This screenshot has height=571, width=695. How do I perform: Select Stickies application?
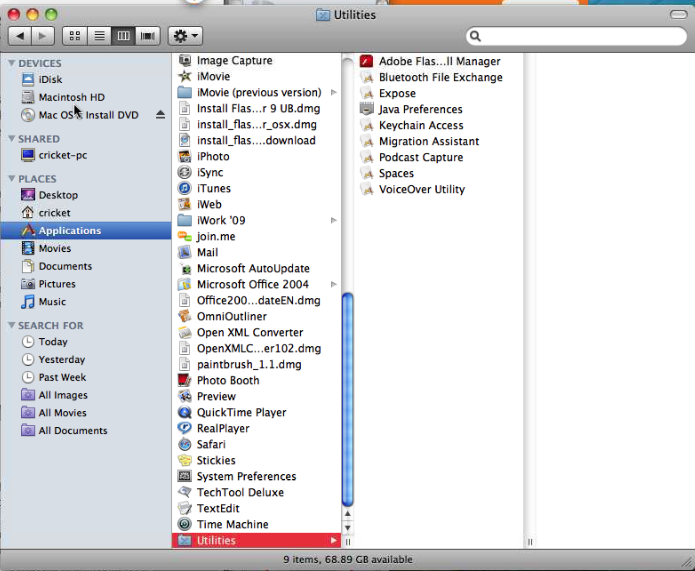tap(257, 460)
